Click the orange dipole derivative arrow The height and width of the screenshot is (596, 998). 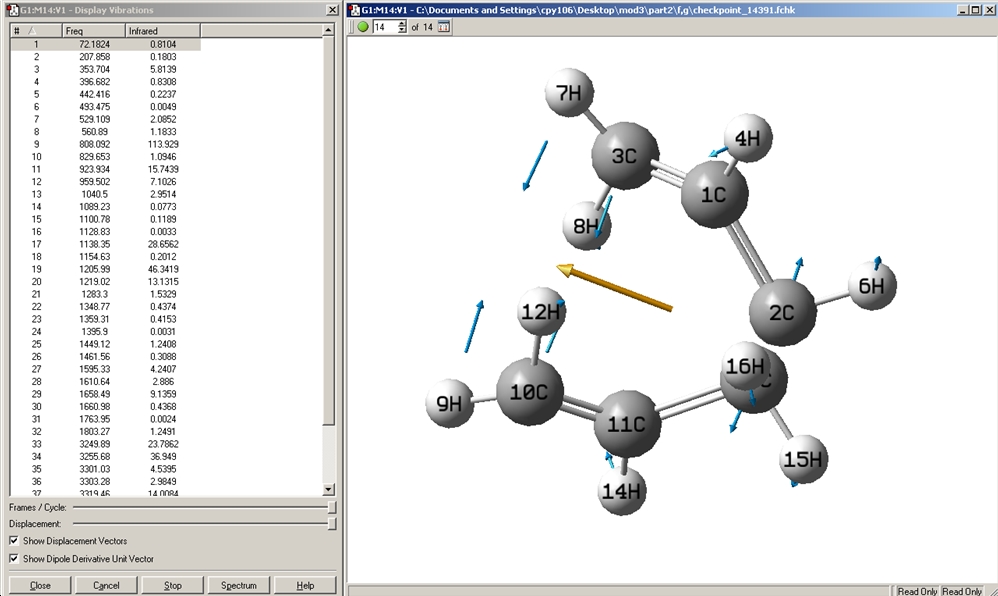point(614,288)
